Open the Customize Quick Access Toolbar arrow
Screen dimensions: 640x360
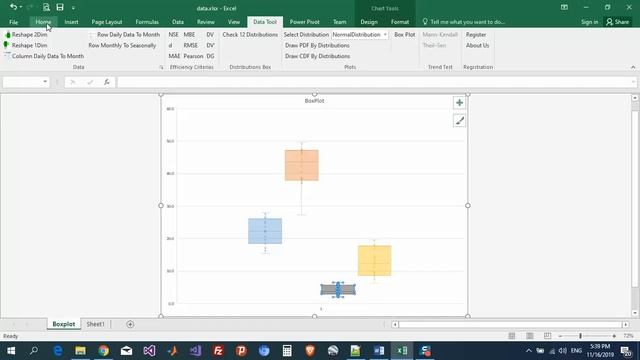coord(73,8)
